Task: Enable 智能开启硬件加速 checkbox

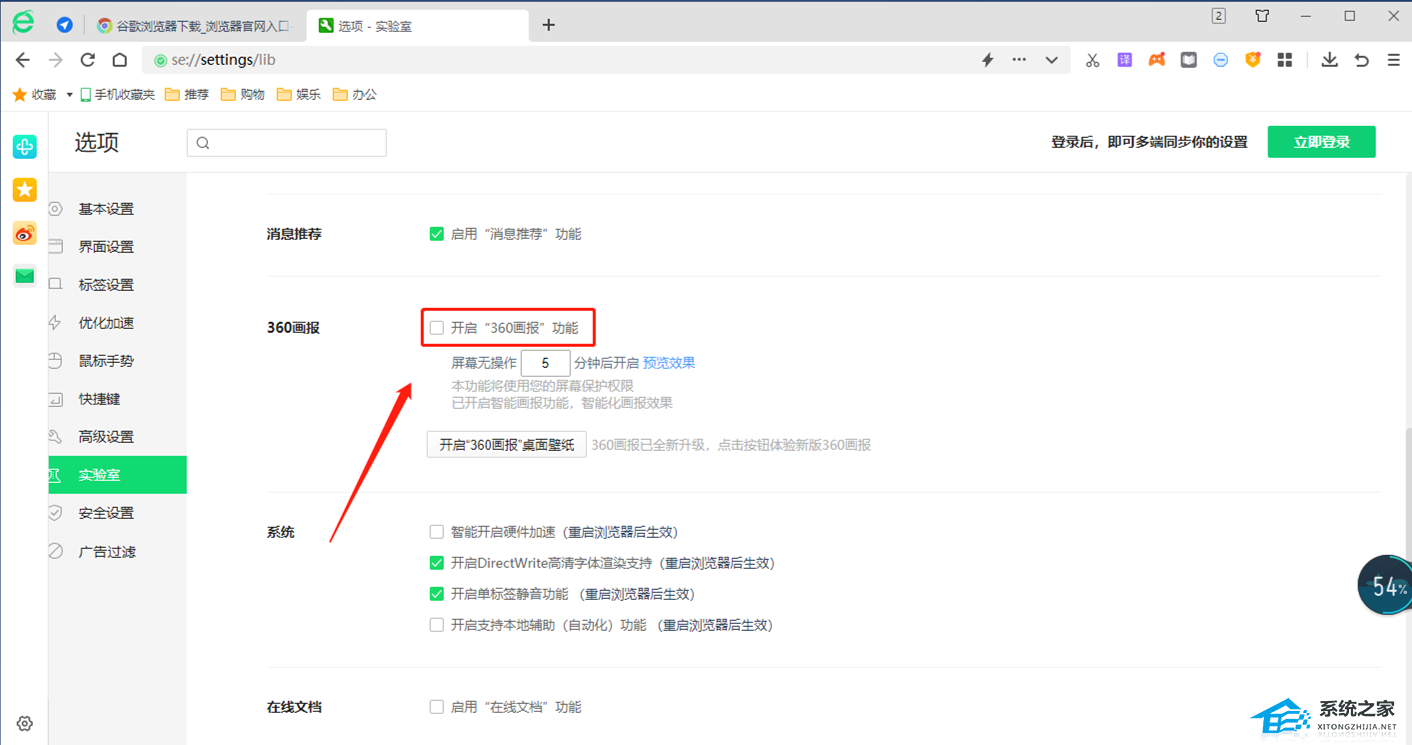Action: [x=437, y=532]
